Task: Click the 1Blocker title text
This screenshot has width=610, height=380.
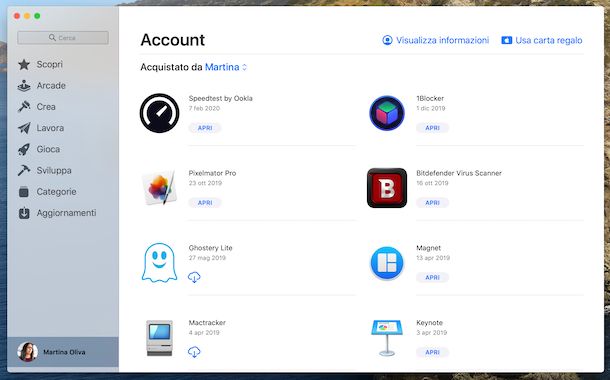Action: pyautogui.click(x=430, y=98)
